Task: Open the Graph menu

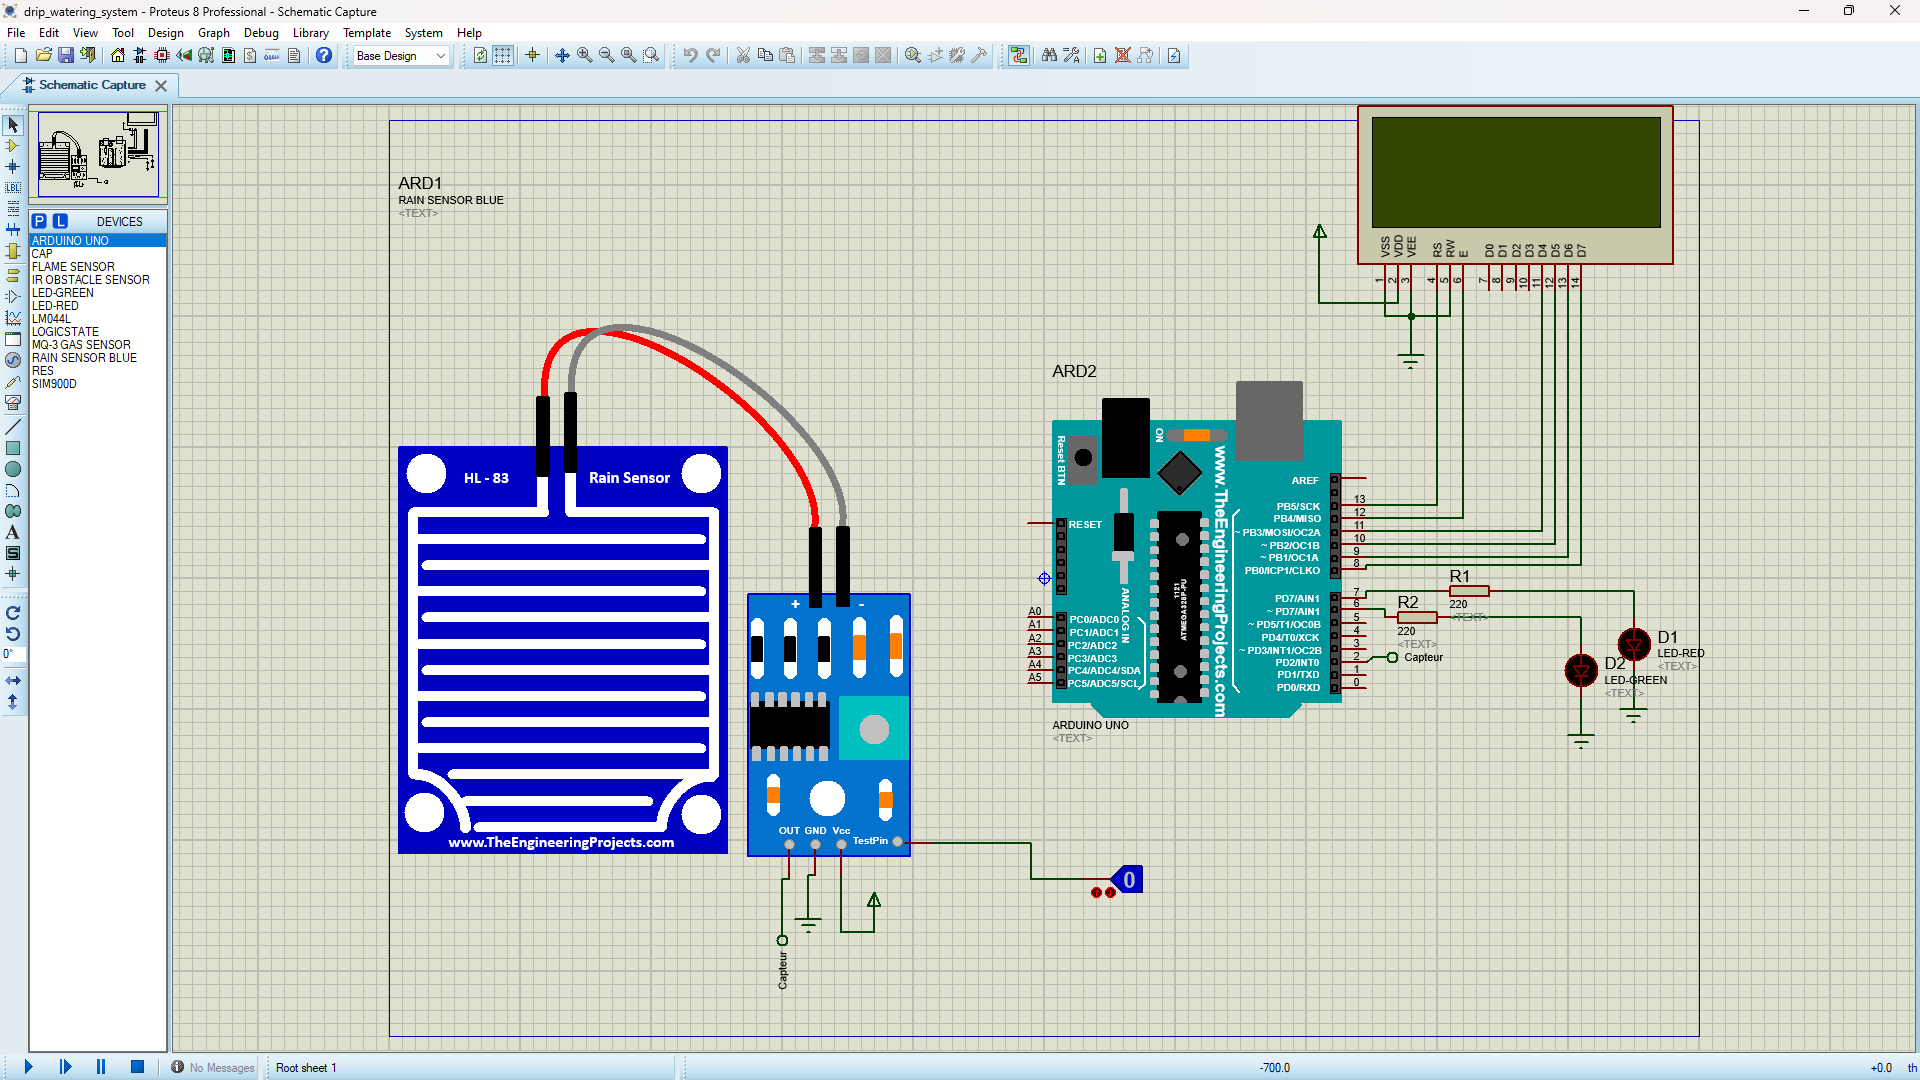Action: [x=214, y=33]
